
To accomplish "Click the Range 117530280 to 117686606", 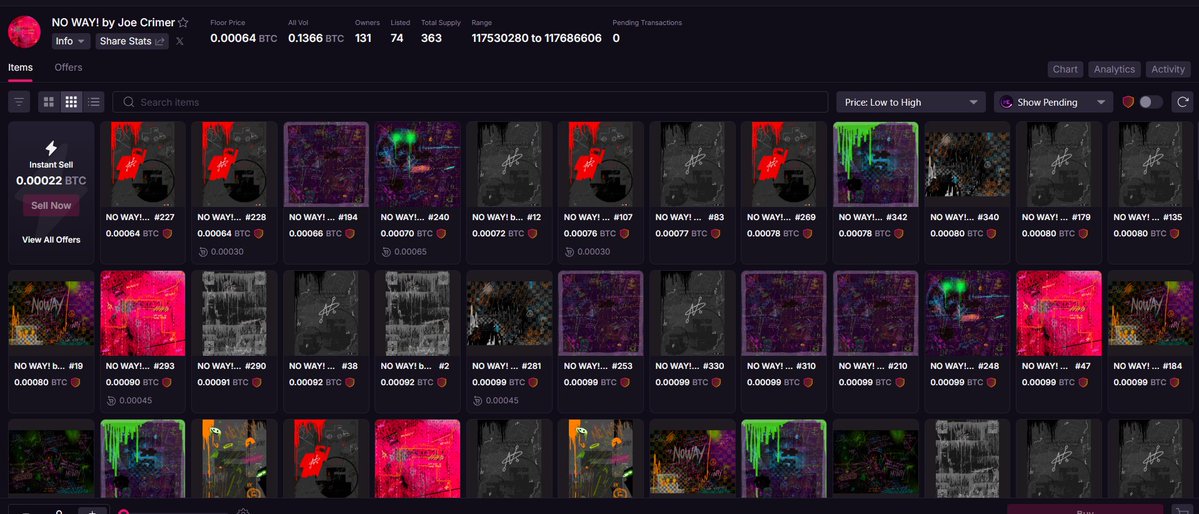I will pos(537,38).
